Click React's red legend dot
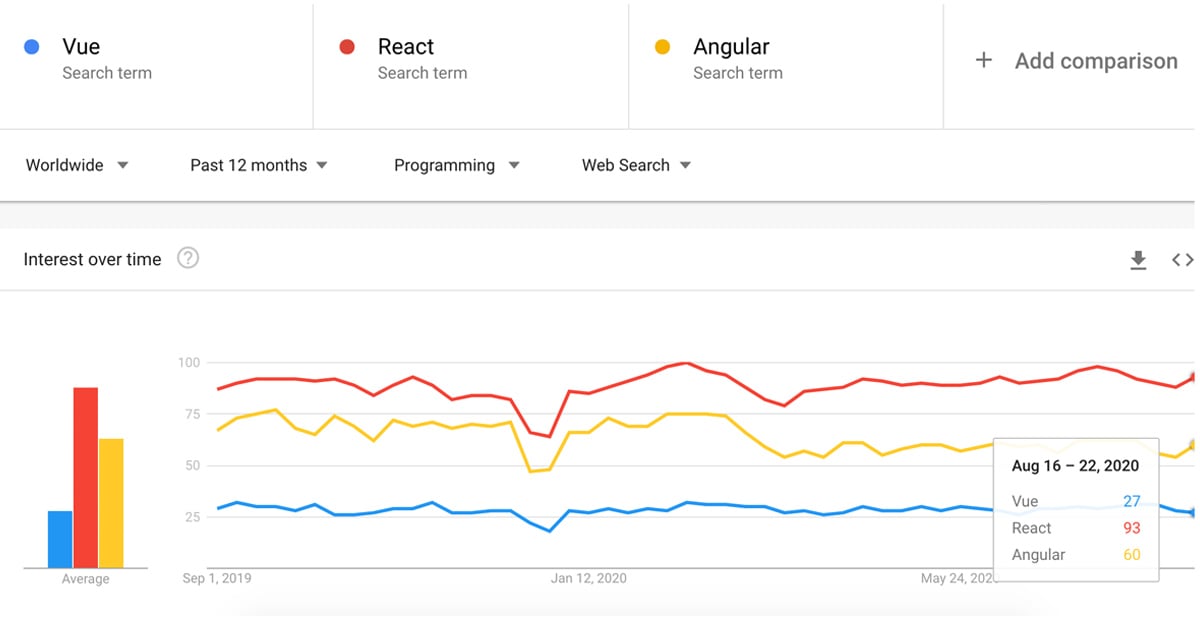1200x630 pixels. pyautogui.click(x=347, y=46)
